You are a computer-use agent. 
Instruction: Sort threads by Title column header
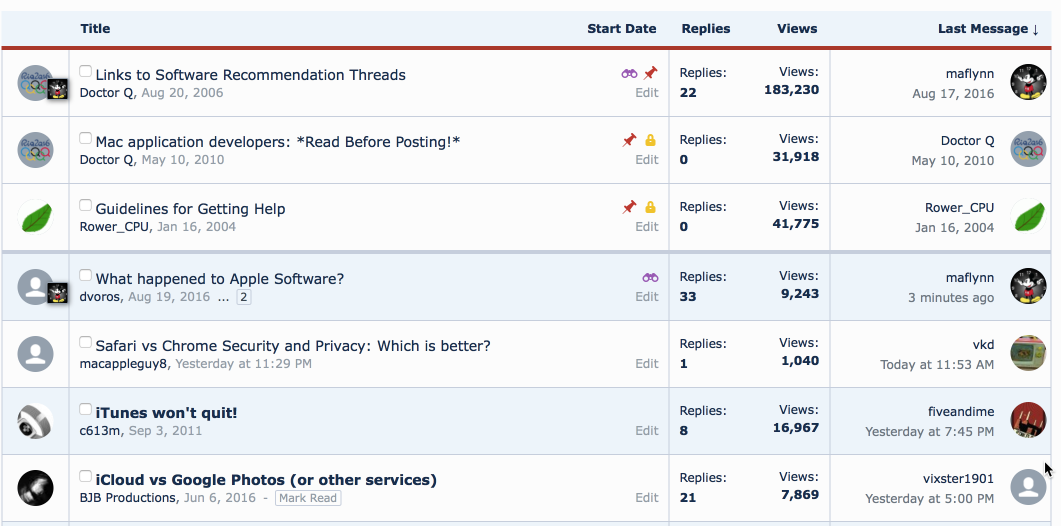[x=95, y=29]
